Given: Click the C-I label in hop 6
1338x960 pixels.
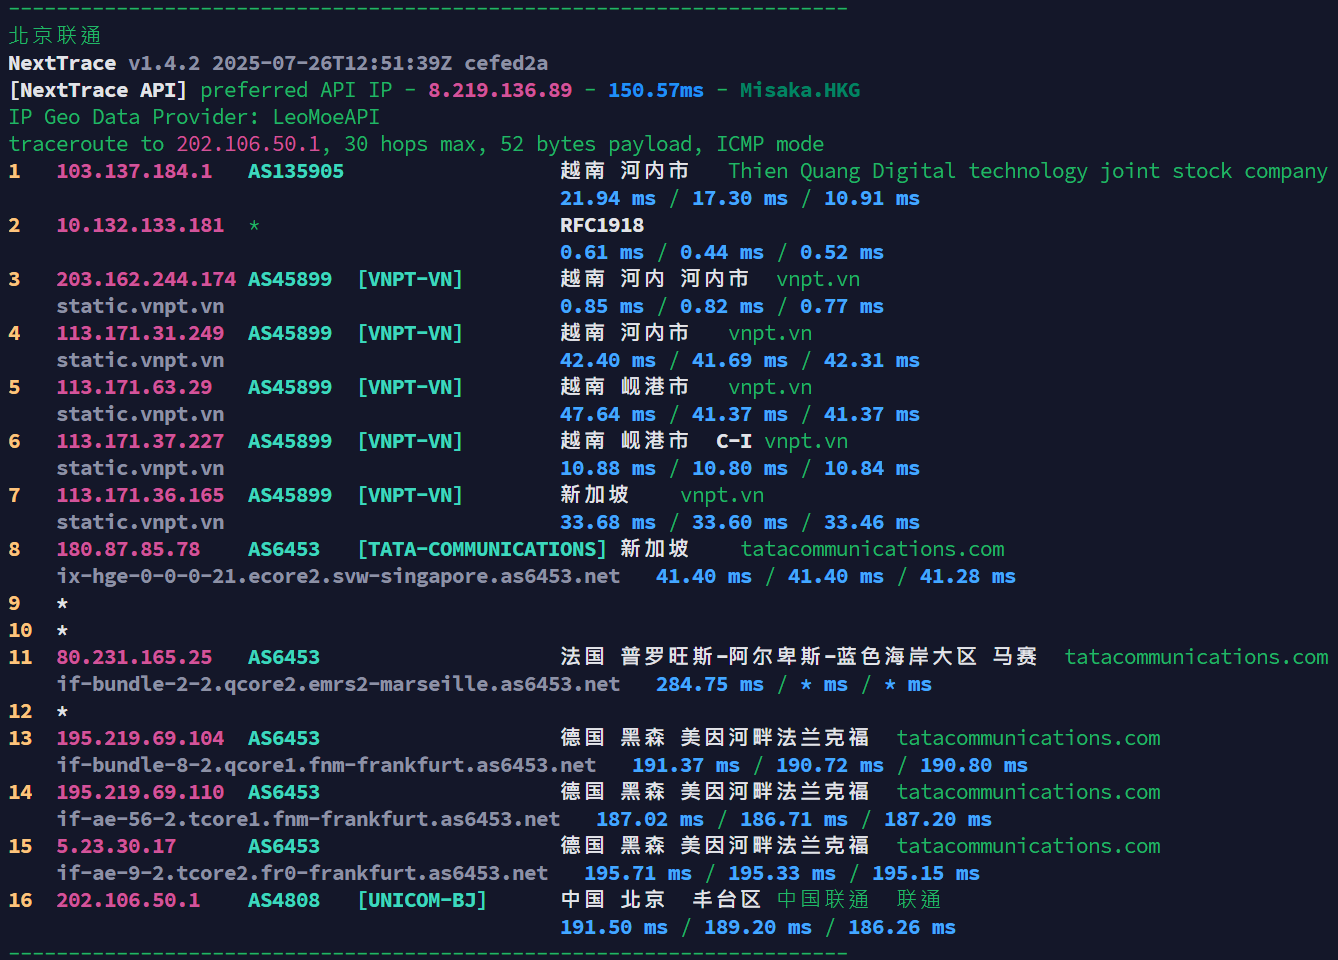Looking at the screenshot, I should point(734,441).
